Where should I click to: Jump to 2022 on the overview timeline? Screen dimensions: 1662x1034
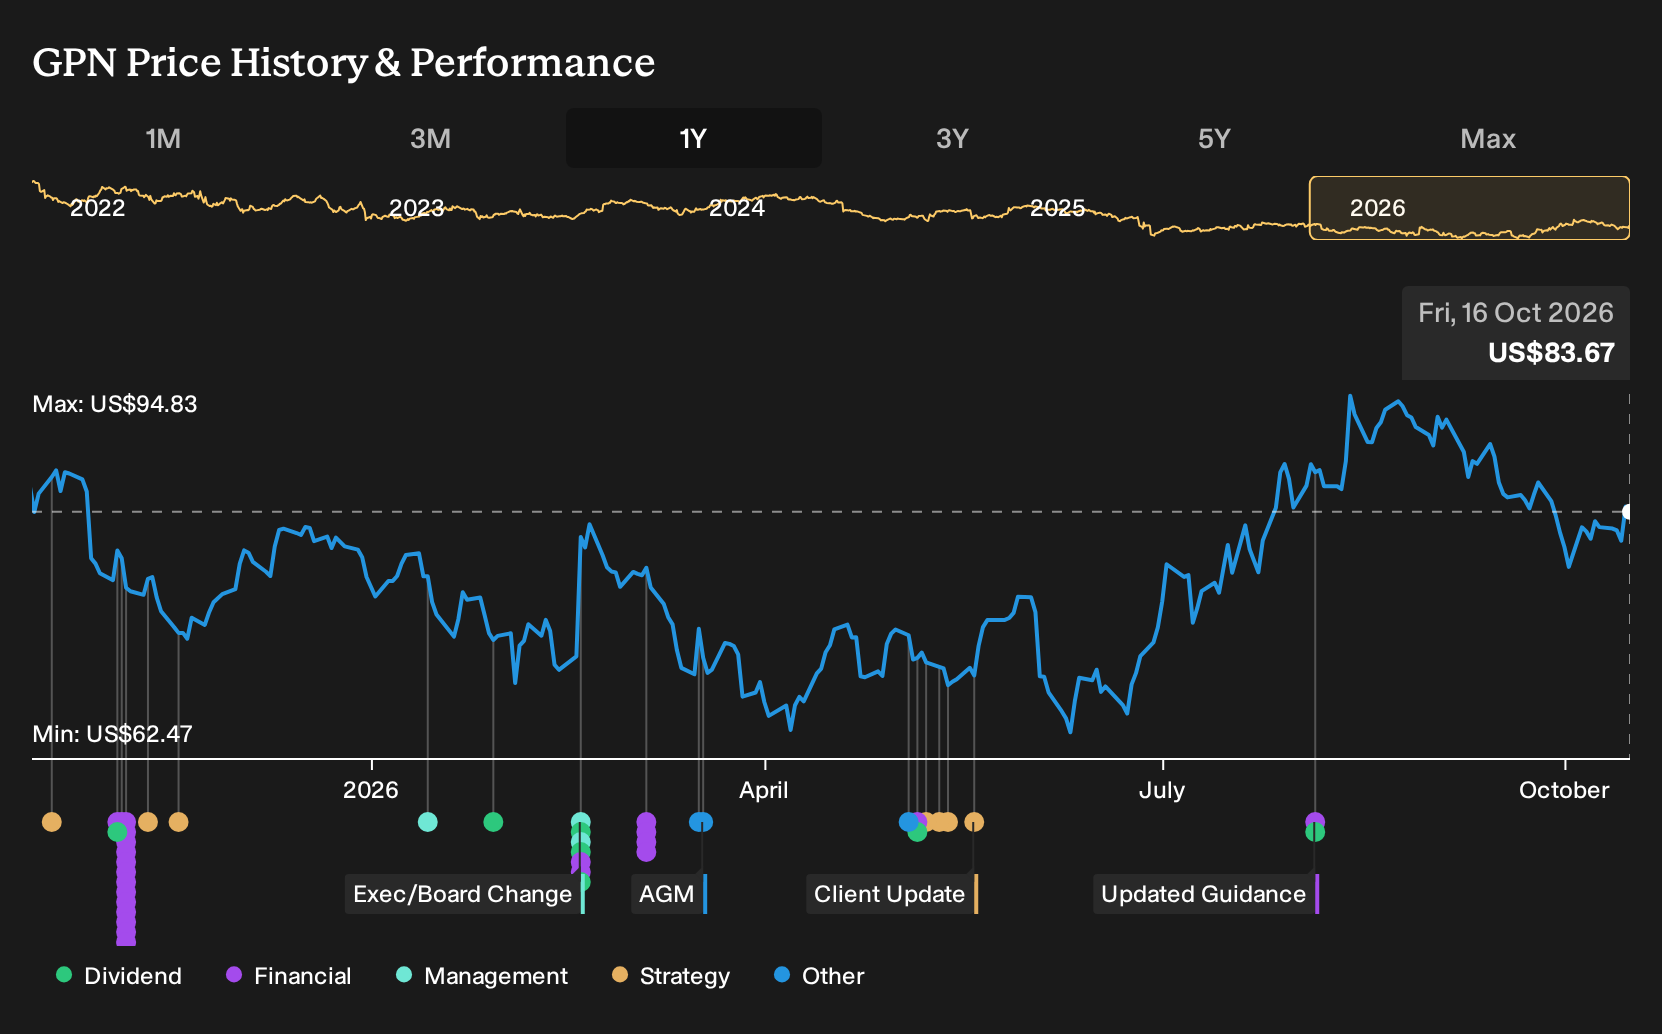point(97,208)
